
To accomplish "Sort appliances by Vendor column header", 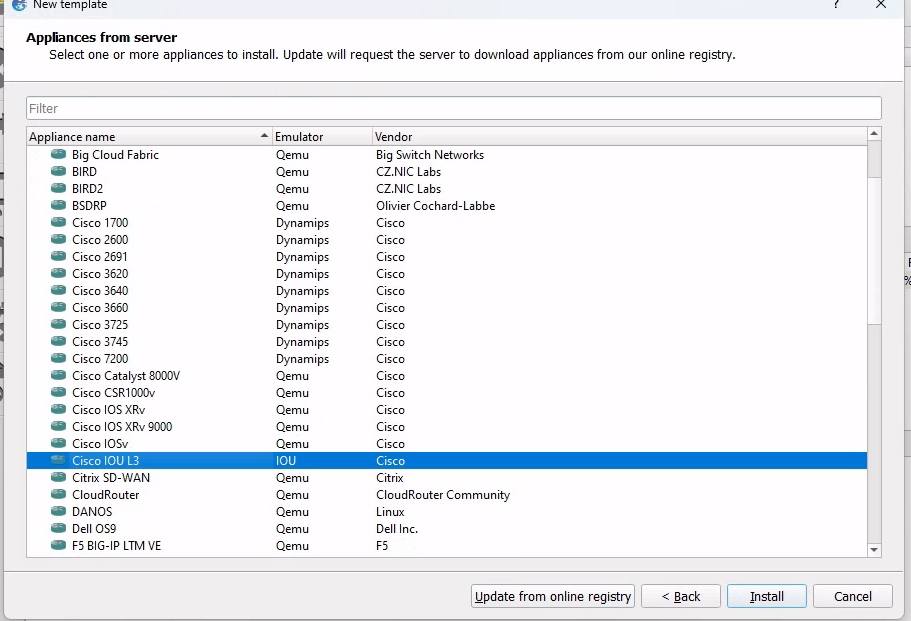I will click(618, 136).
